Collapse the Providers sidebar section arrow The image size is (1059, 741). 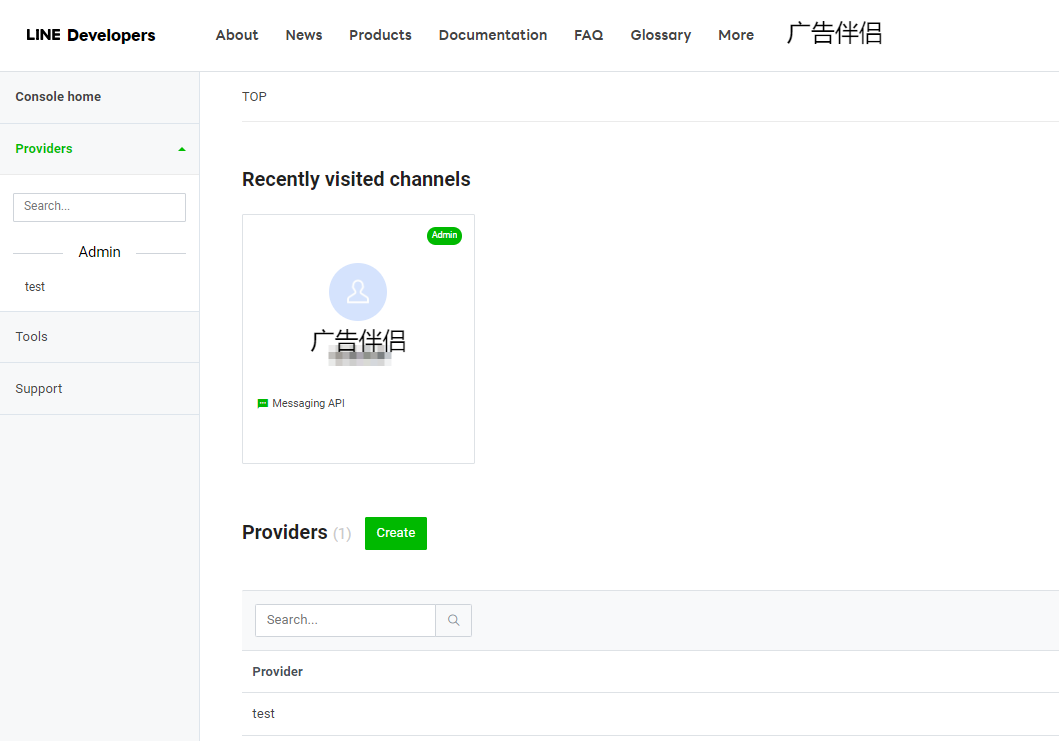click(182, 149)
